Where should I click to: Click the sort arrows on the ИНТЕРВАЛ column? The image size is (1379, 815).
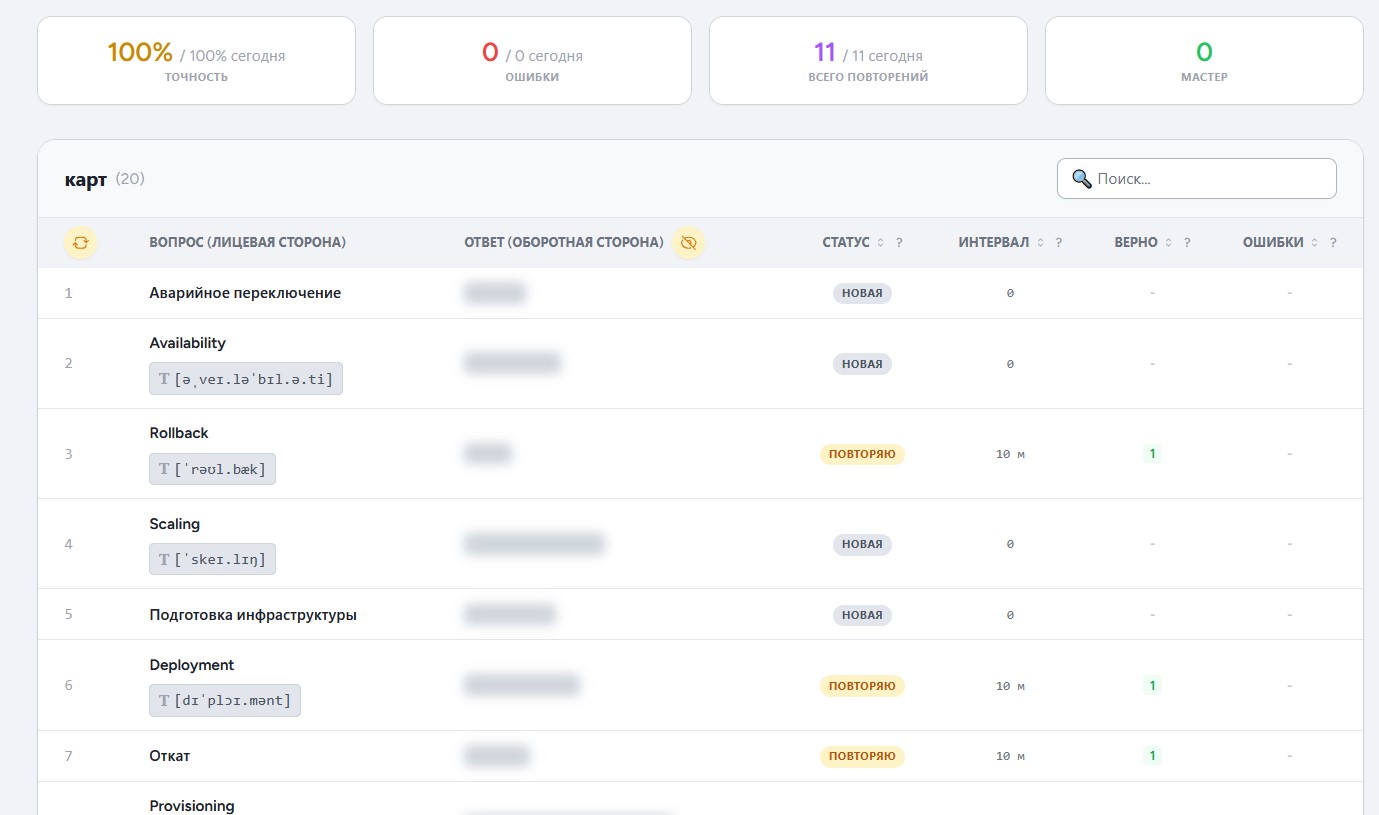1042,242
